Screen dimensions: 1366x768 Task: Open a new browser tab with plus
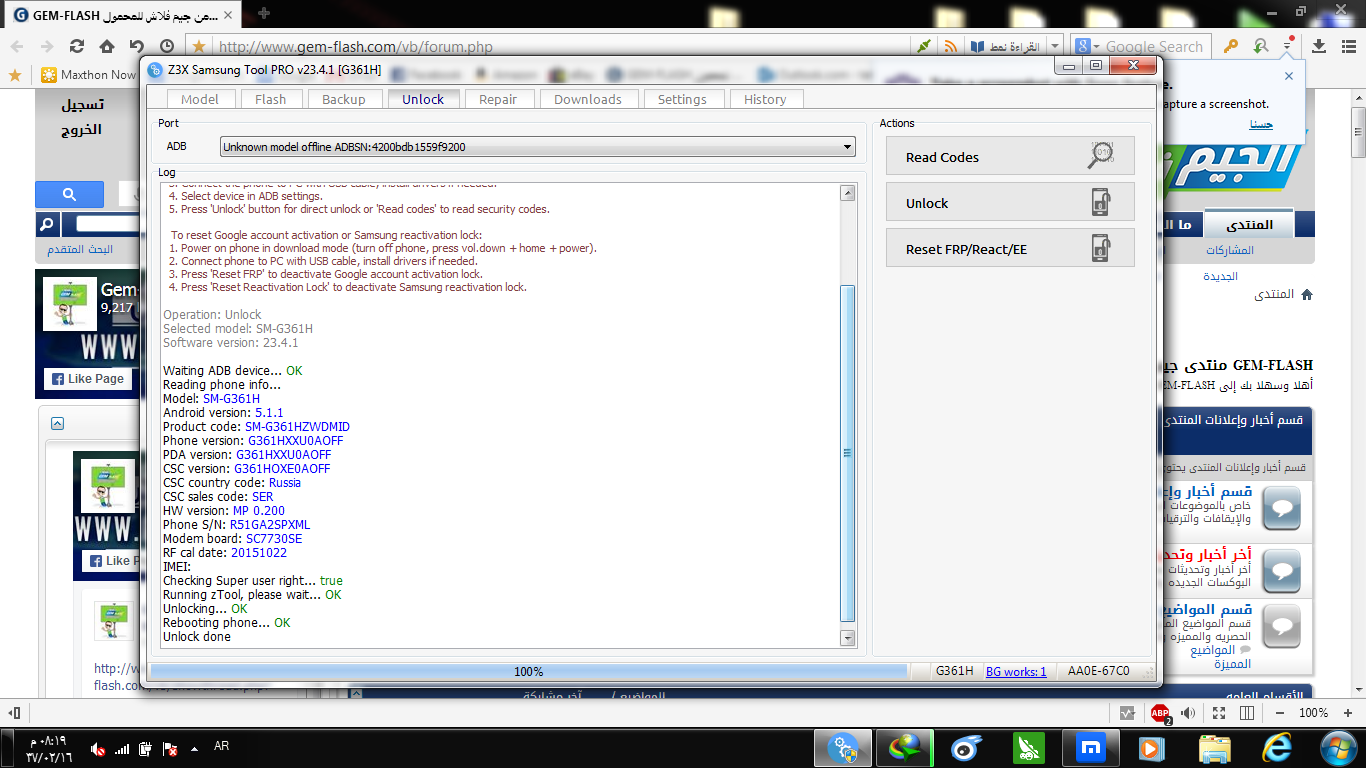click(264, 13)
